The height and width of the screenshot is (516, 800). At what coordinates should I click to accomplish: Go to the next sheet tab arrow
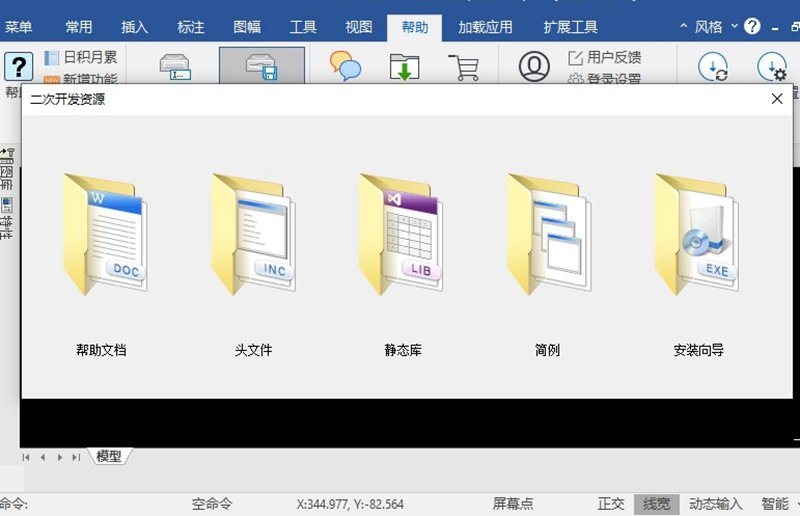[x=60, y=457]
